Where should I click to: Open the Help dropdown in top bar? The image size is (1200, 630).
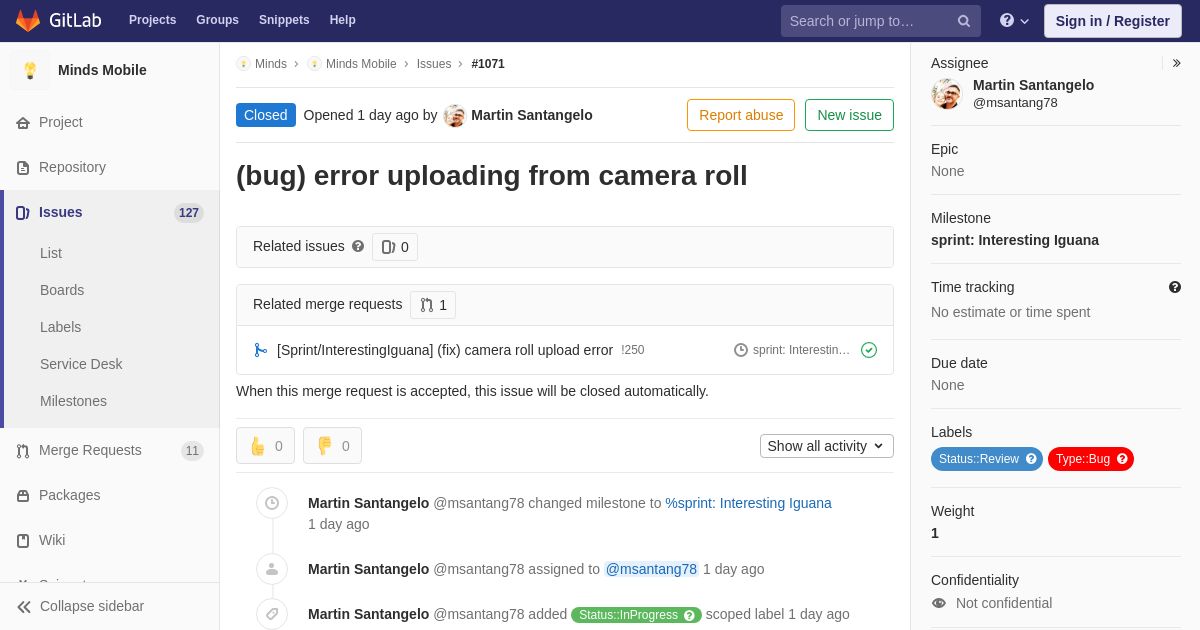click(1014, 21)
